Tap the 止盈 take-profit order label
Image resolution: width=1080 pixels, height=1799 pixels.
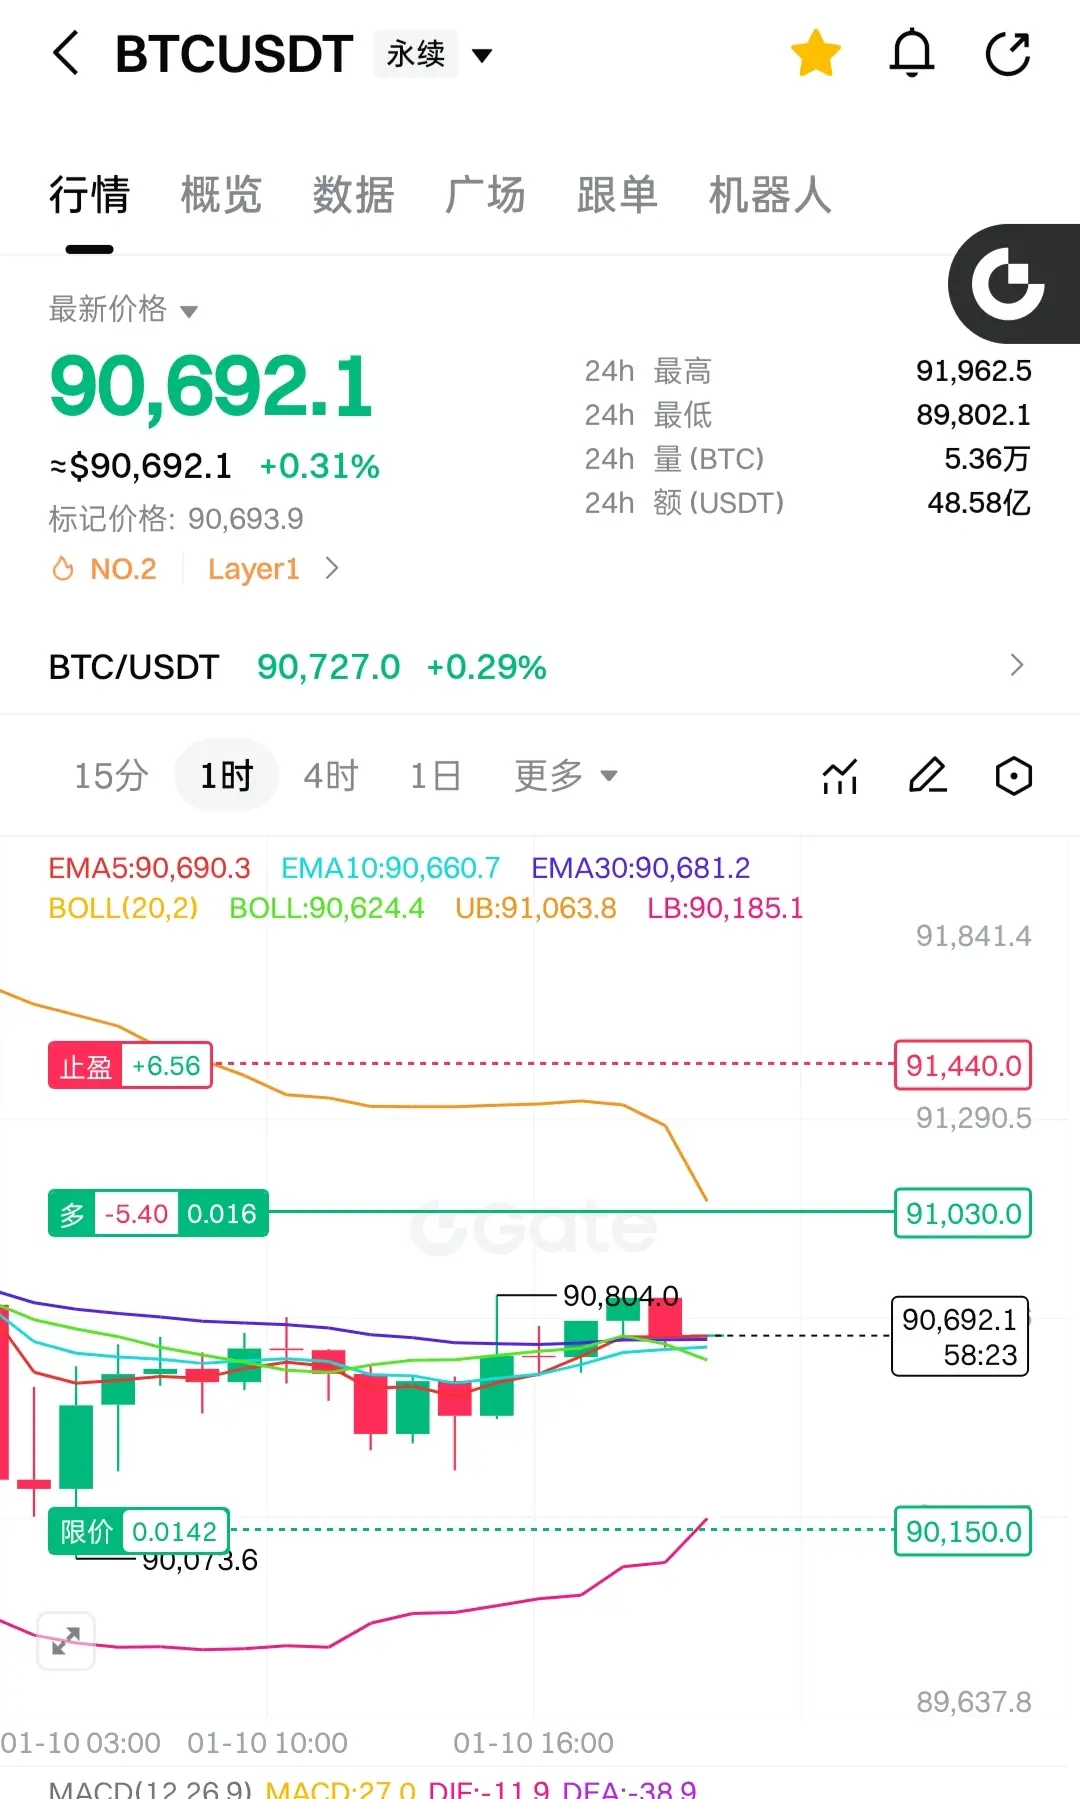tap(130, 1066)
